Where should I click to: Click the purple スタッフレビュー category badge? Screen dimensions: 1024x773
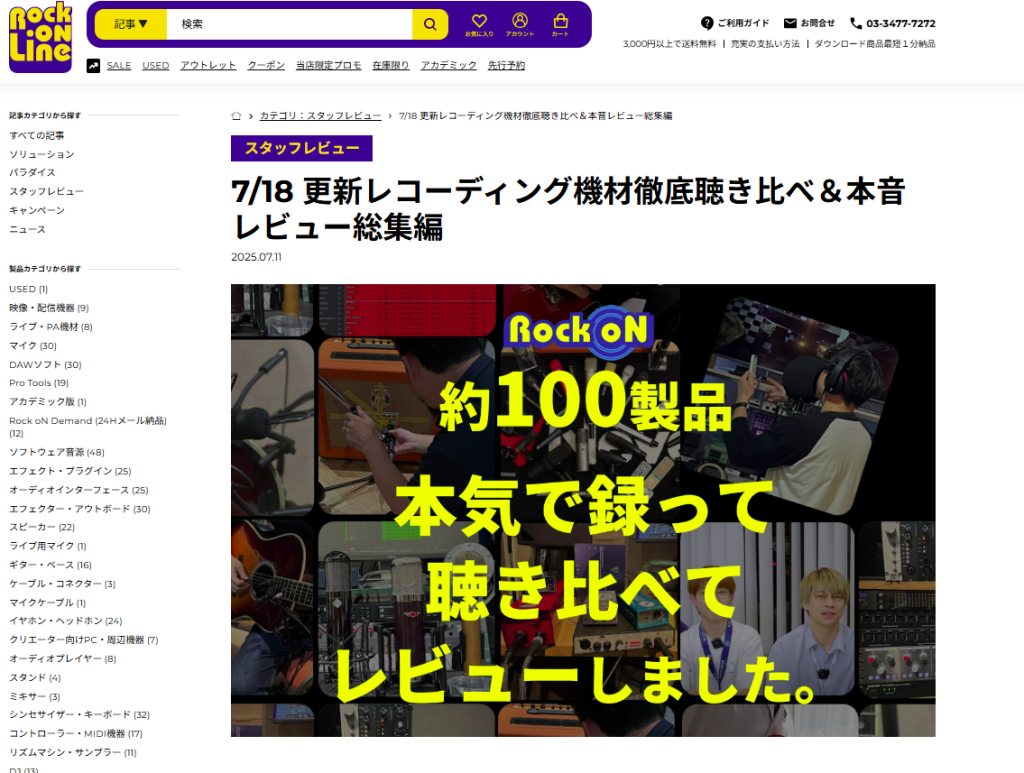(302, 148)
